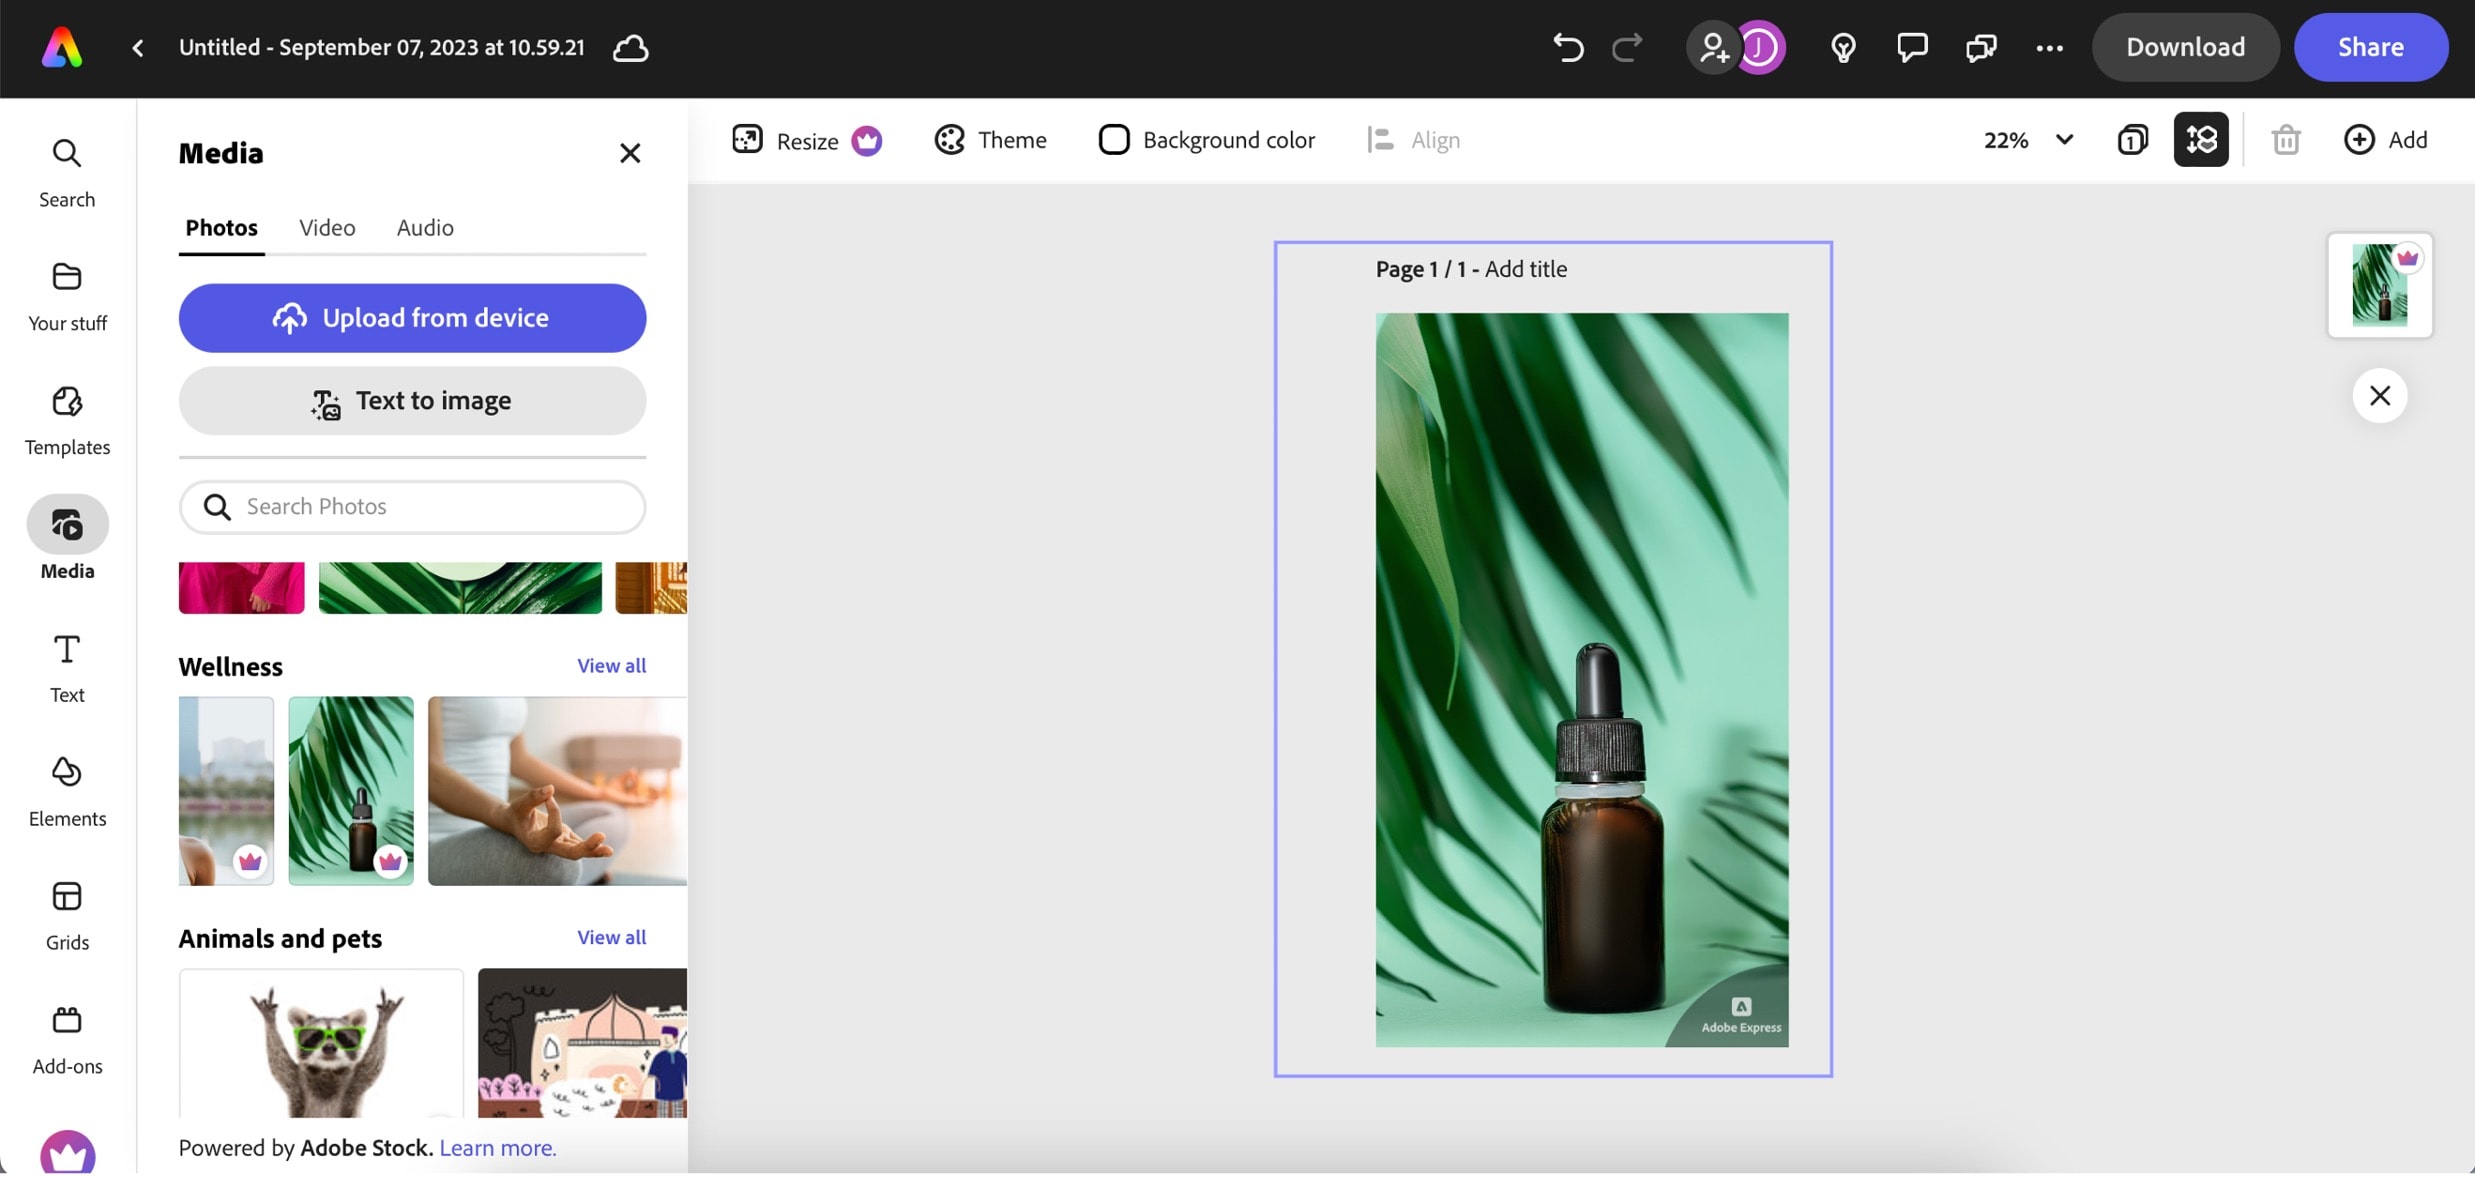Switch to the Audio tab
The width and height of the screenshot is (2475, 1177).
pyautogui.click(x=425, y=227)
